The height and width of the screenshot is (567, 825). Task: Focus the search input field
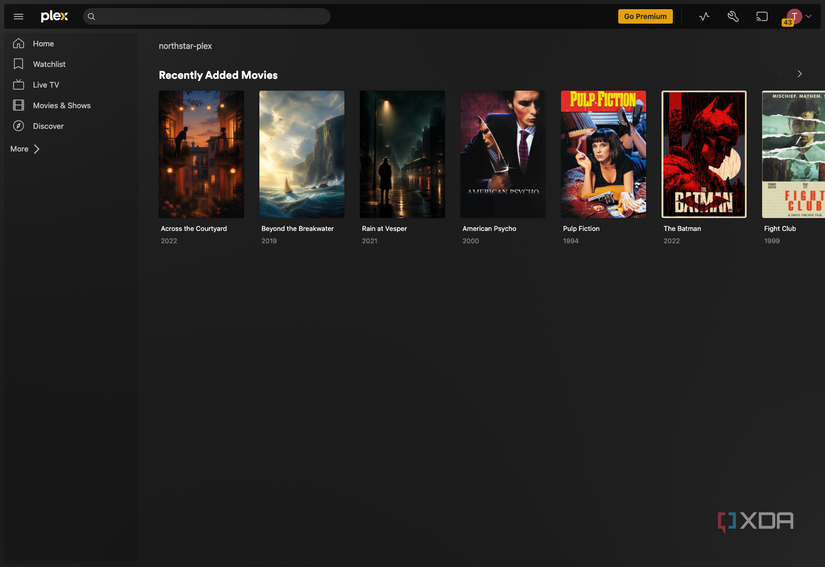(207, 16)
